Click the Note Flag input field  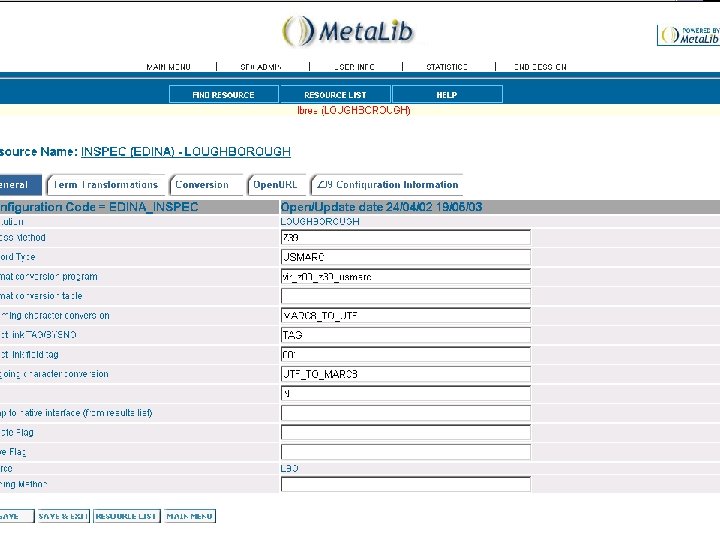[x=405, y=433]
